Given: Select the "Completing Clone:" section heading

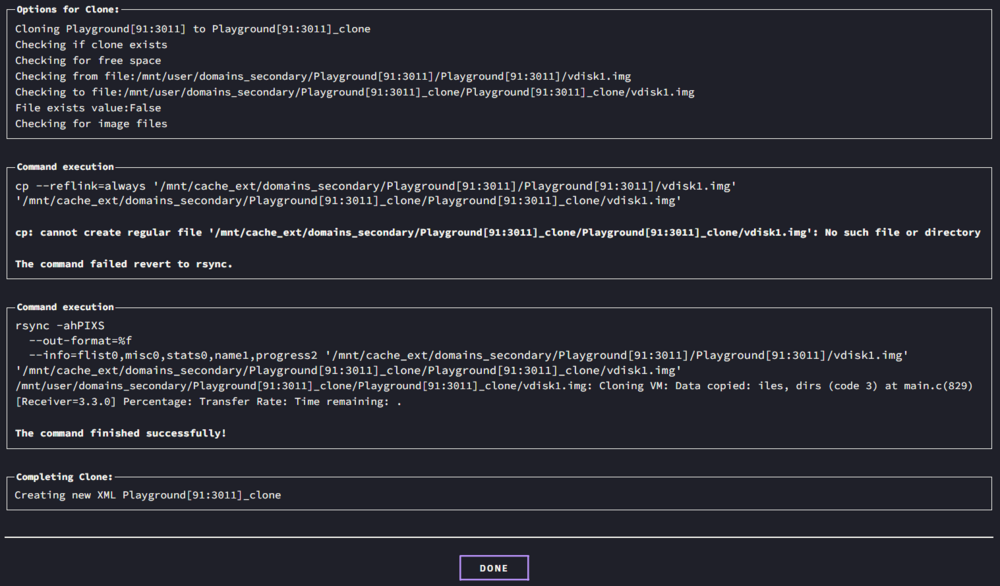Looking at the screenshot, I should [x=64, y=477].
